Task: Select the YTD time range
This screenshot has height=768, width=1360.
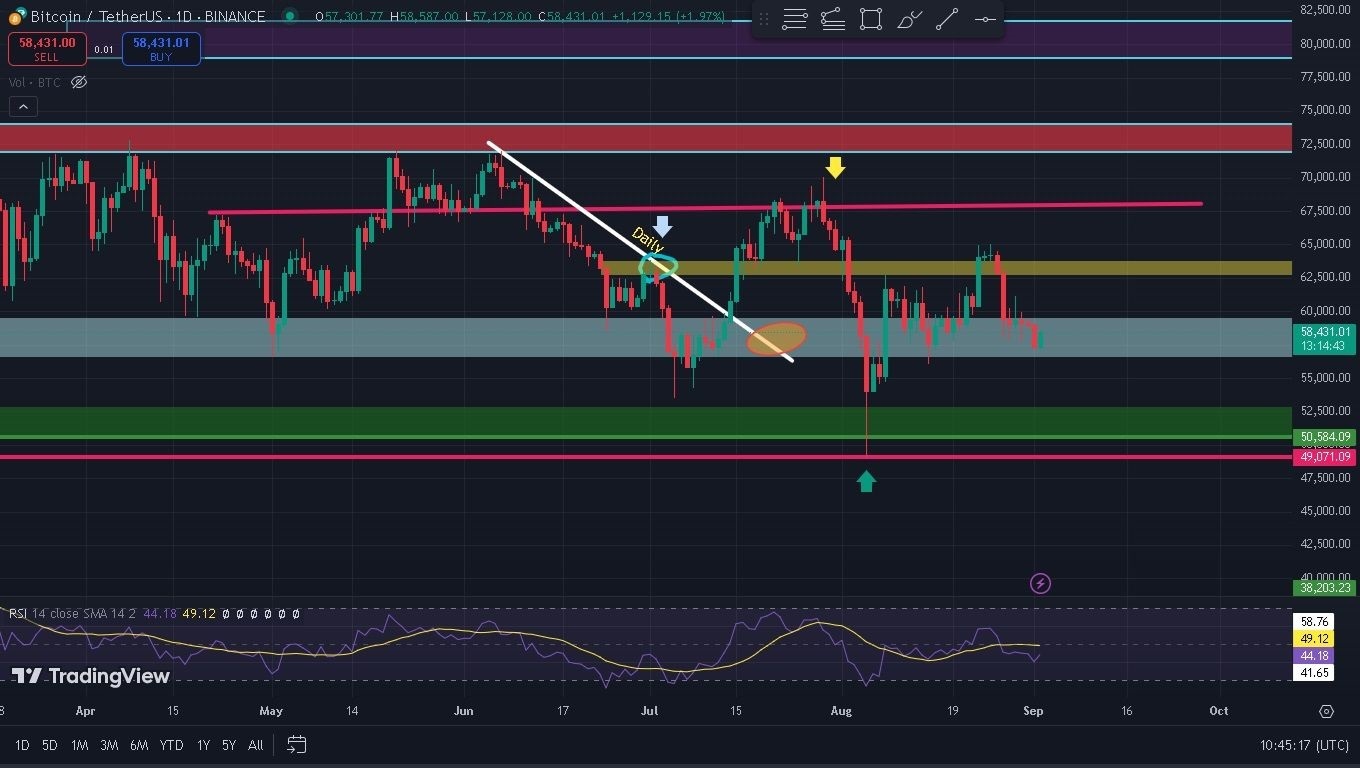Action: tap(171, 744)
